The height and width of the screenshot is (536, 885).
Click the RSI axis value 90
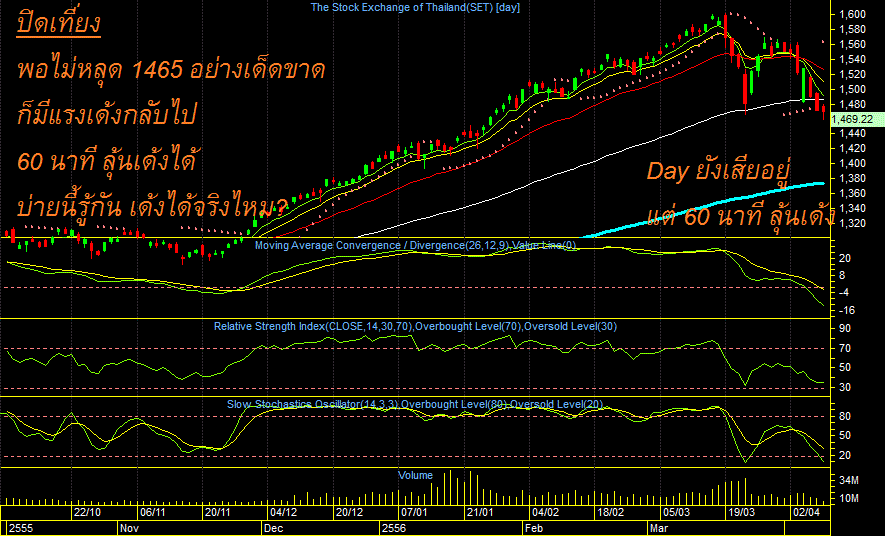[845, 328]
